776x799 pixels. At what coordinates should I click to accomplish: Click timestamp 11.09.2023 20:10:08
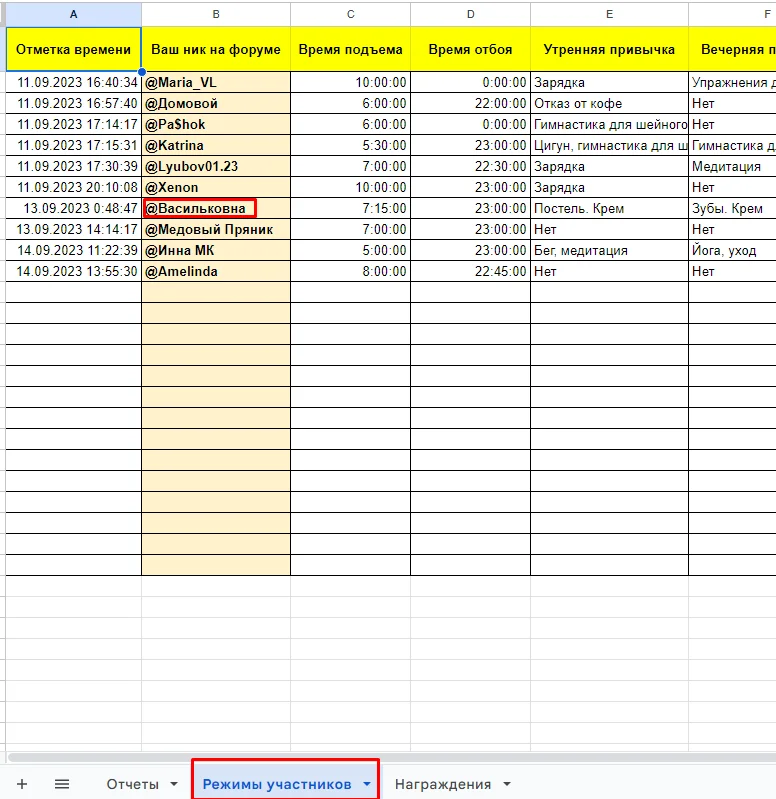coord(73,188)
